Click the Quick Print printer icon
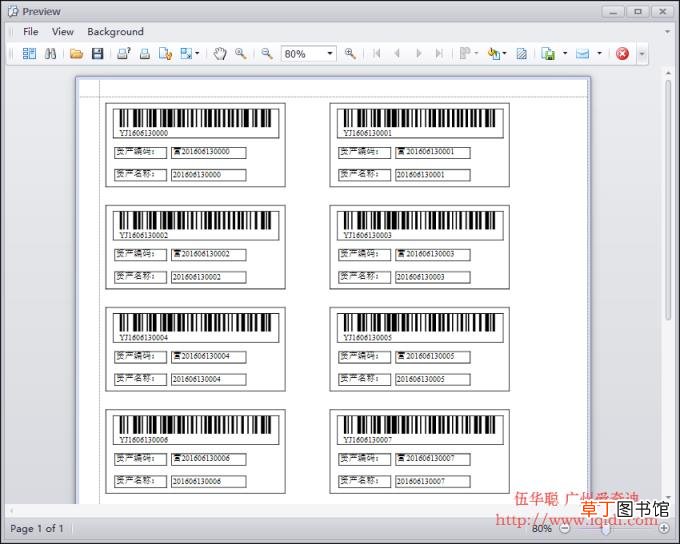680x544 pixels. click(145, 54)
